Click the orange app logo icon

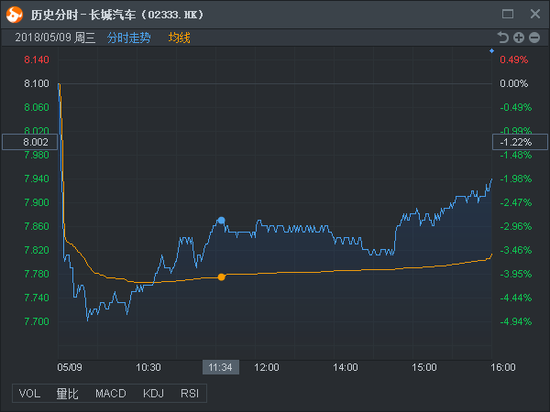coord(14,14)
